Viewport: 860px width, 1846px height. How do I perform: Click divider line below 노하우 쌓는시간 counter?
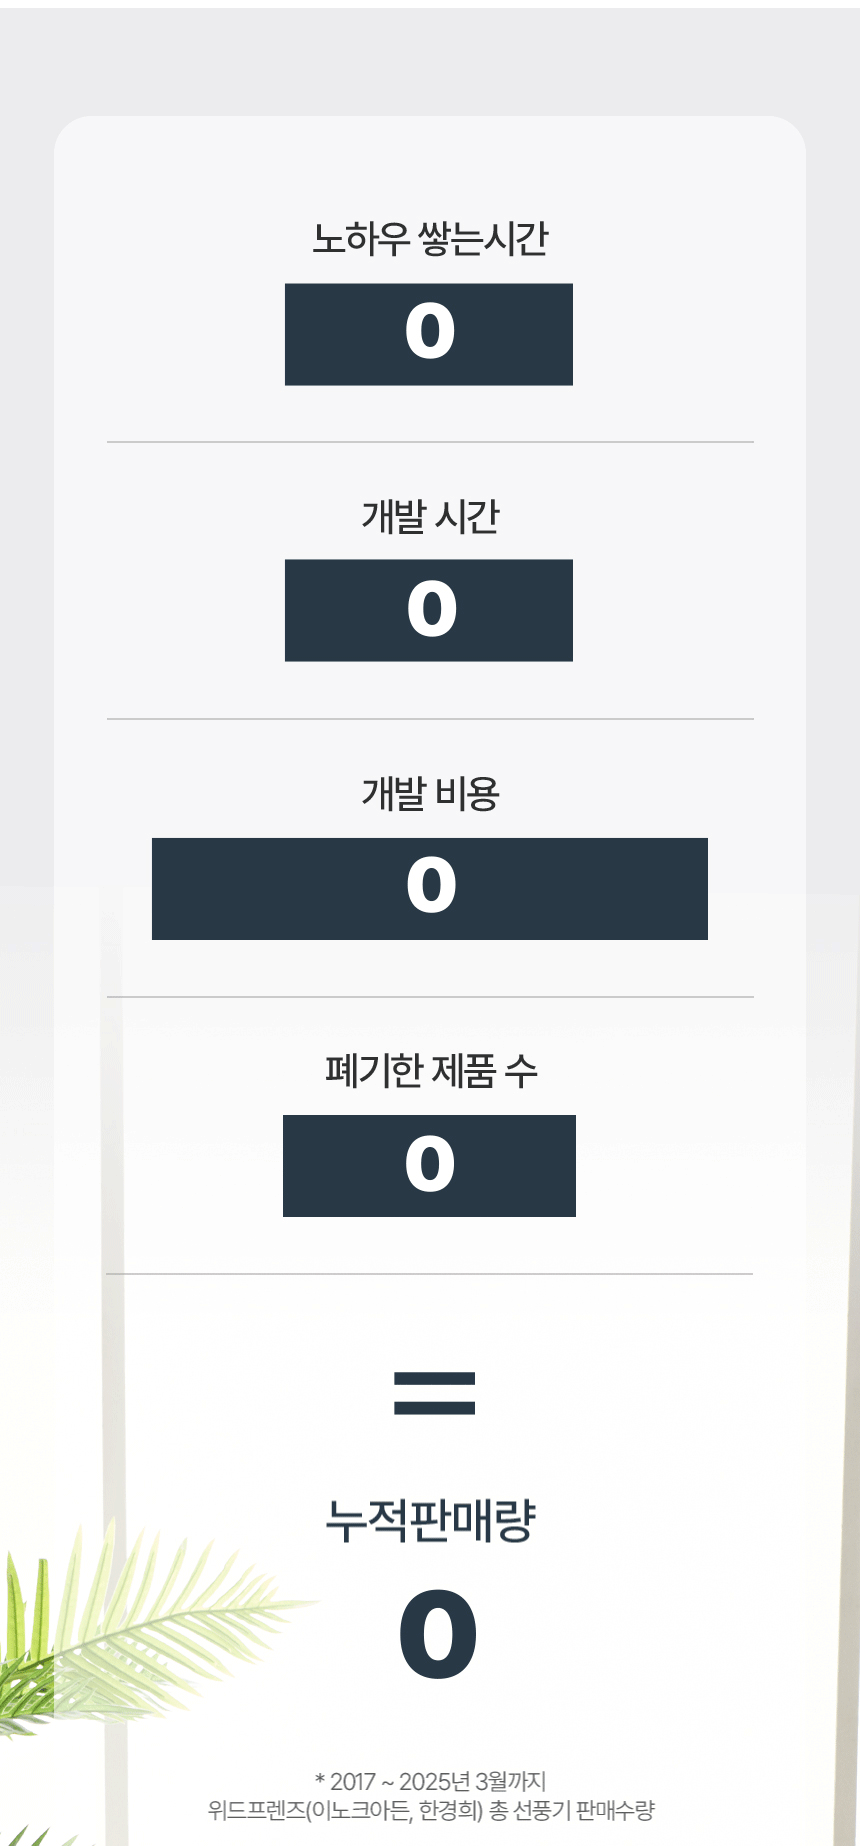coord(430,442)
